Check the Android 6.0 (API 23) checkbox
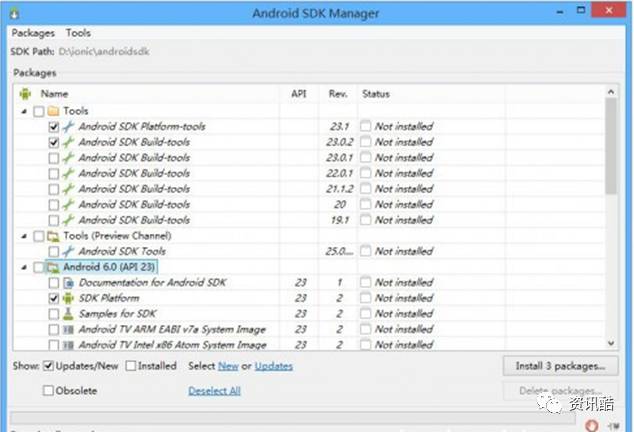The width and height of the screenshot is (634, 432). (39, 267)
